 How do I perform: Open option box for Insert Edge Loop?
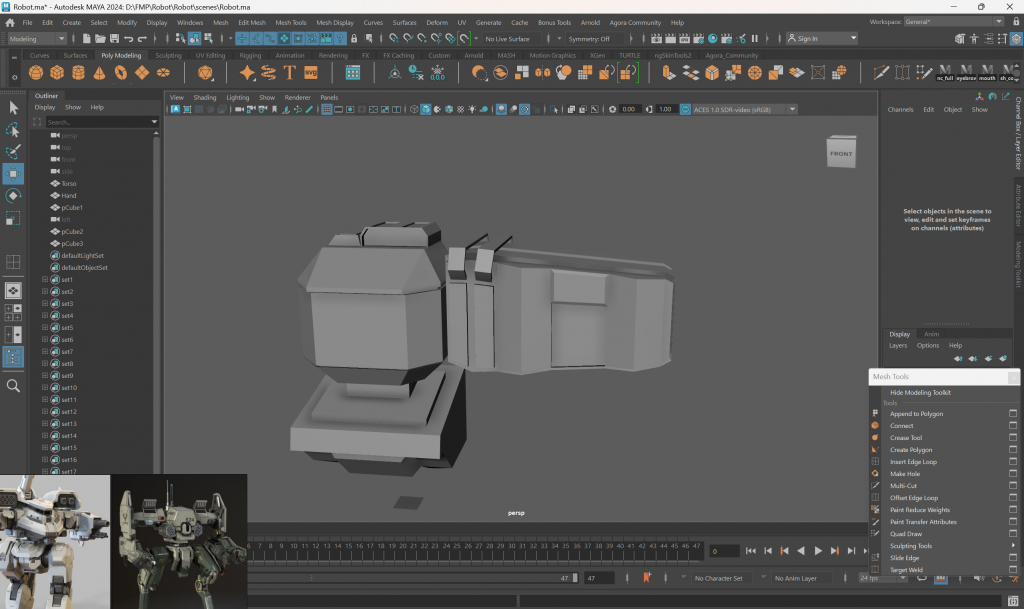point(1012,462)
